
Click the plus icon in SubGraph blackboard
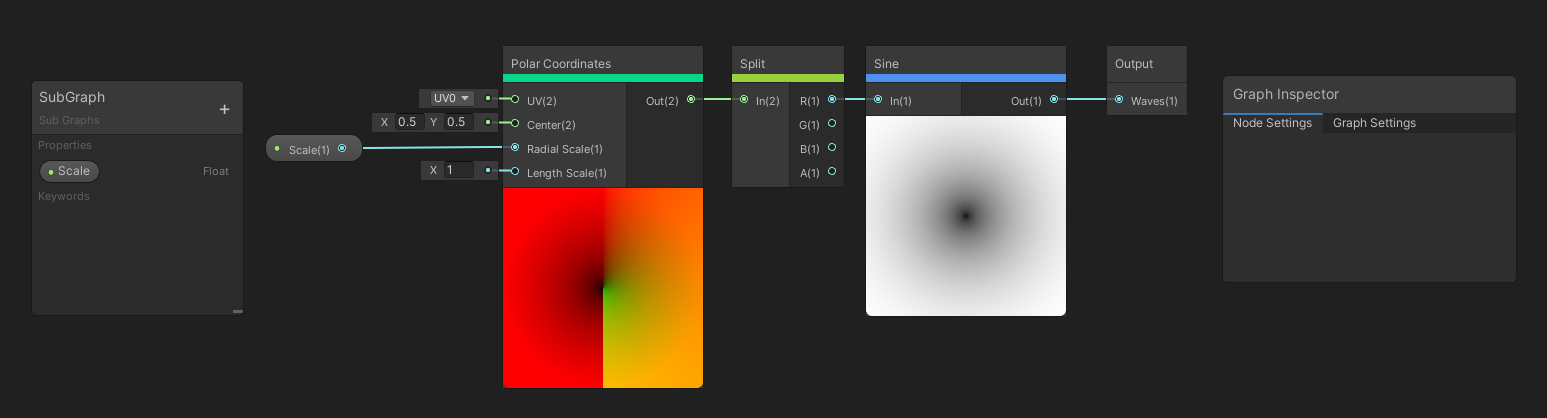tap(224, 110)
